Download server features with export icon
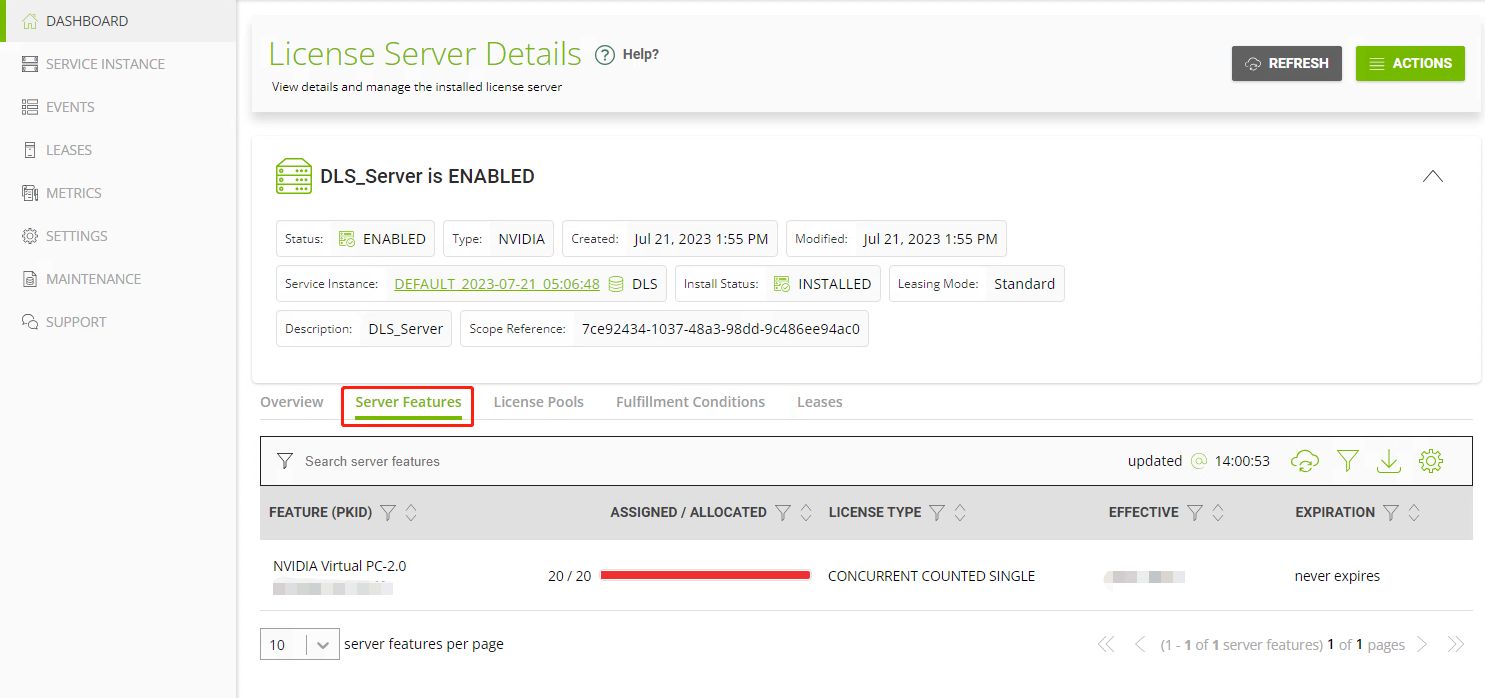This screenshot has height=698, width=1485. tap(1388, 461)
